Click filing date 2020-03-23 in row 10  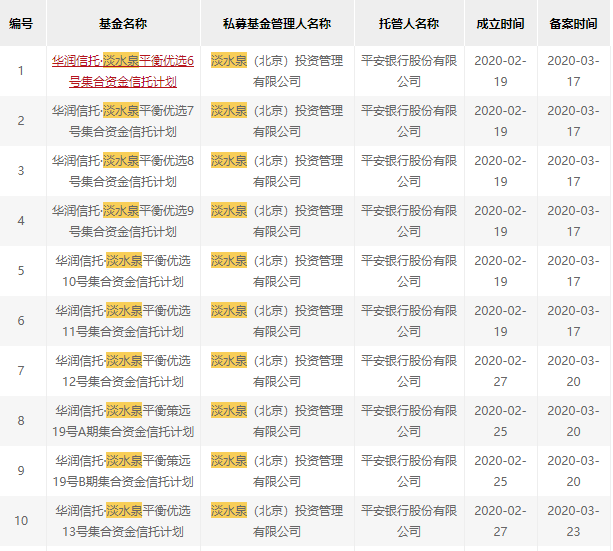574,521
